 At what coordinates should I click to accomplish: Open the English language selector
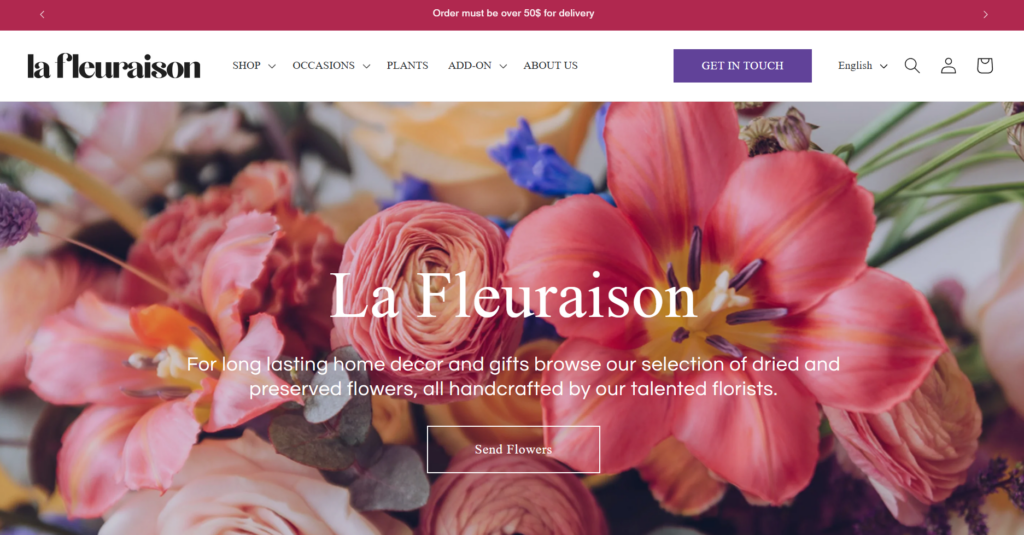pyautogui.click(x=863, y=65)
